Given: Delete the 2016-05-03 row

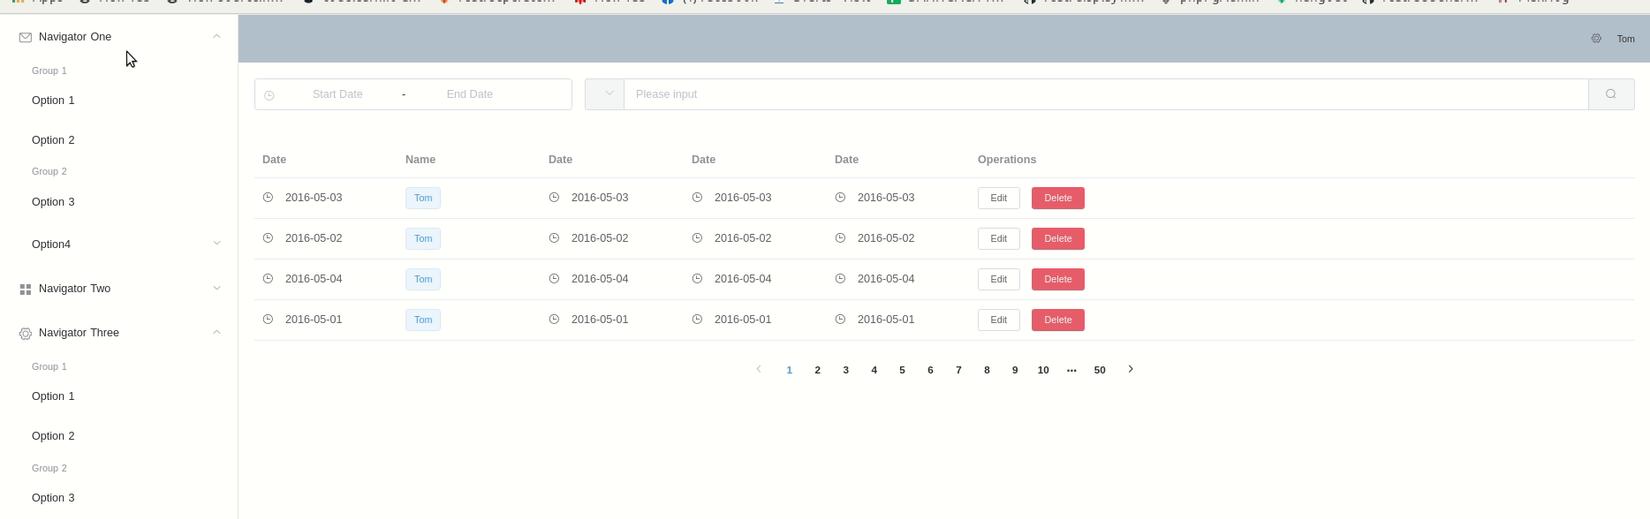Looking at the screenshot, I should [x=1058, y=198].
